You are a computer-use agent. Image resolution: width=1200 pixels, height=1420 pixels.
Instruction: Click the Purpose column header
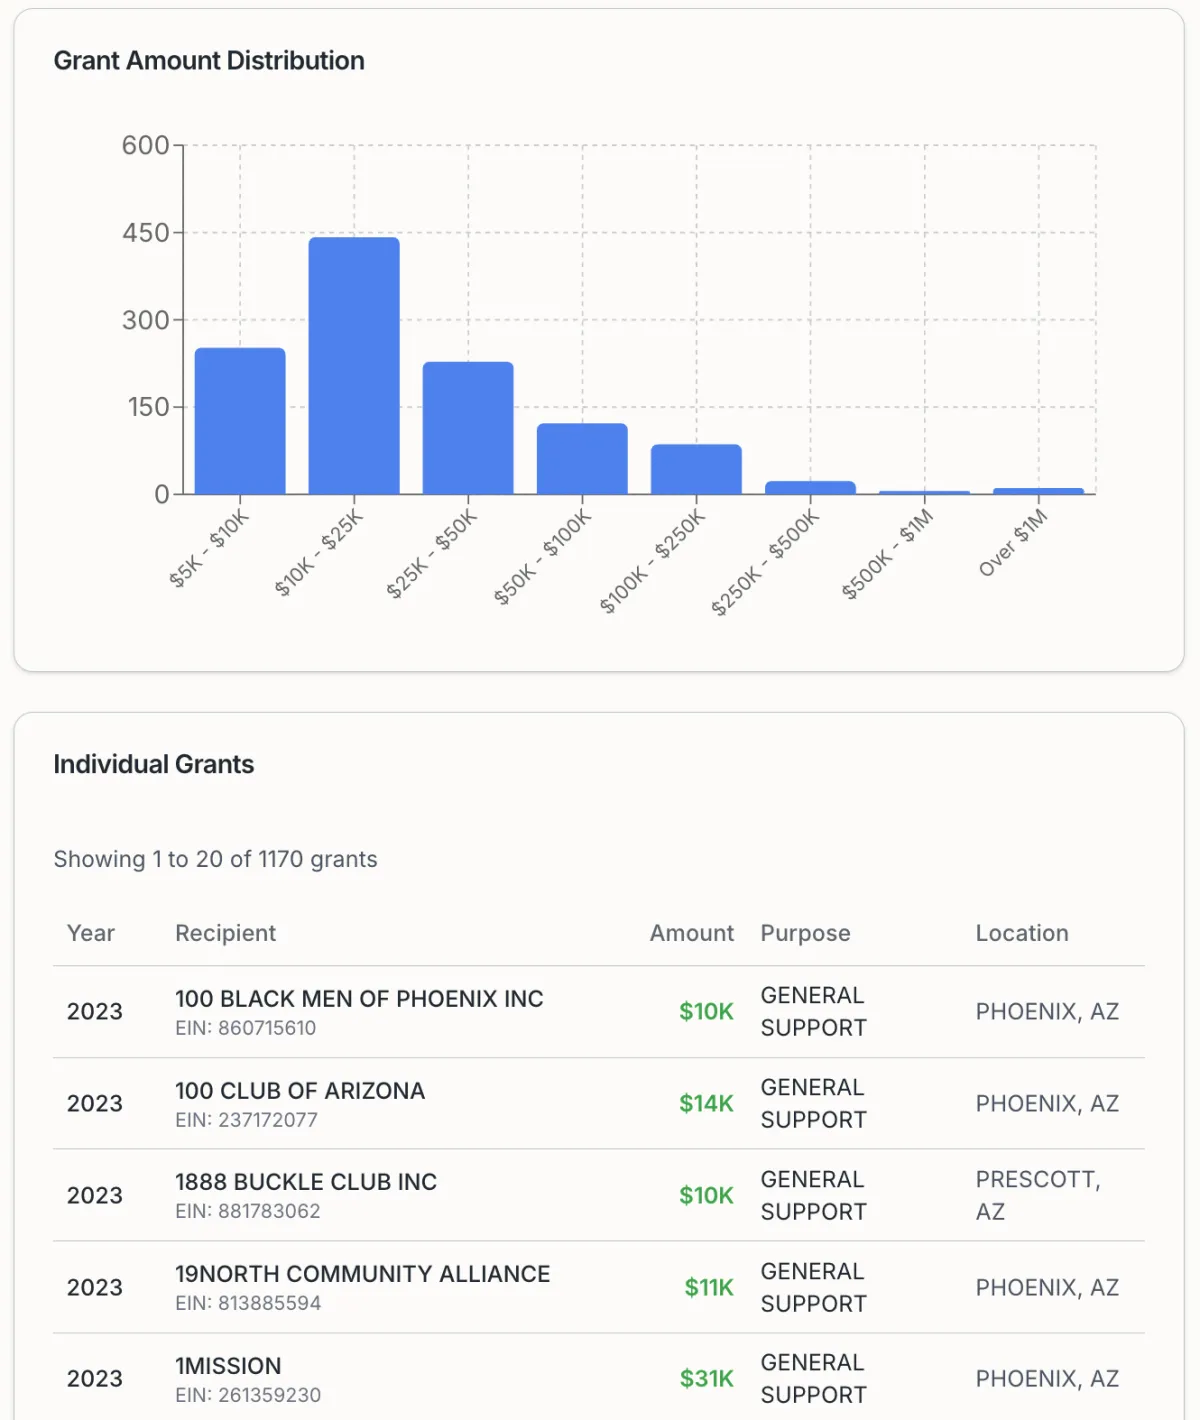[805, 933]
